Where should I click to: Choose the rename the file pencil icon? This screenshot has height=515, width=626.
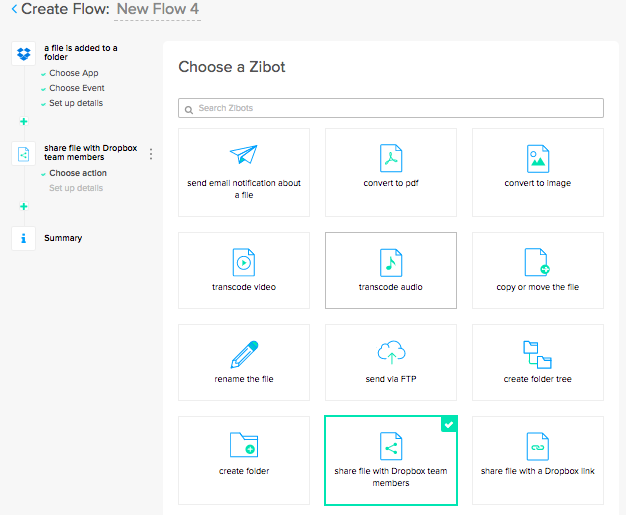tap(244, 354)
